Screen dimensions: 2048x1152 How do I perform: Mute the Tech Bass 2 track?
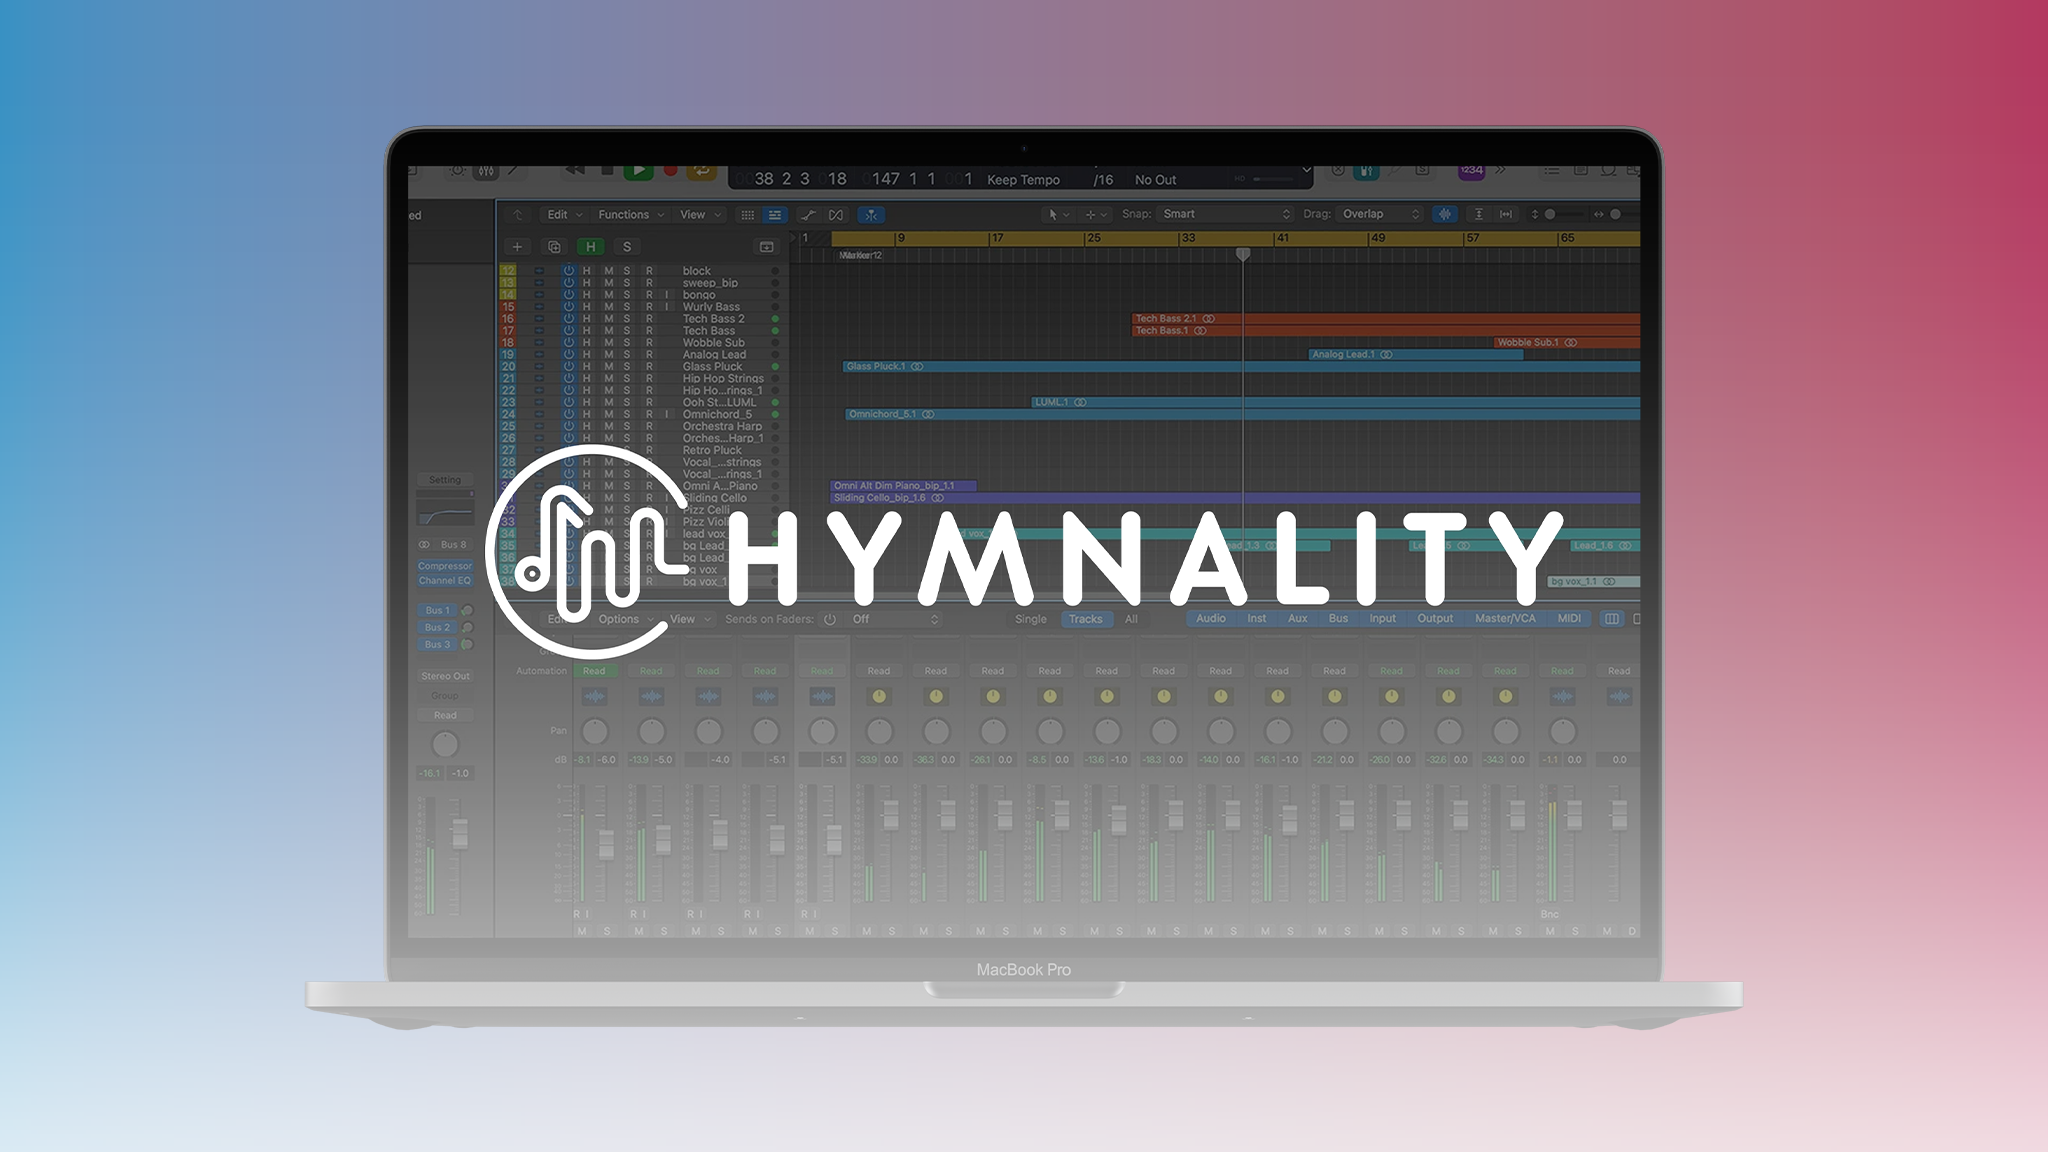point(608,319)
